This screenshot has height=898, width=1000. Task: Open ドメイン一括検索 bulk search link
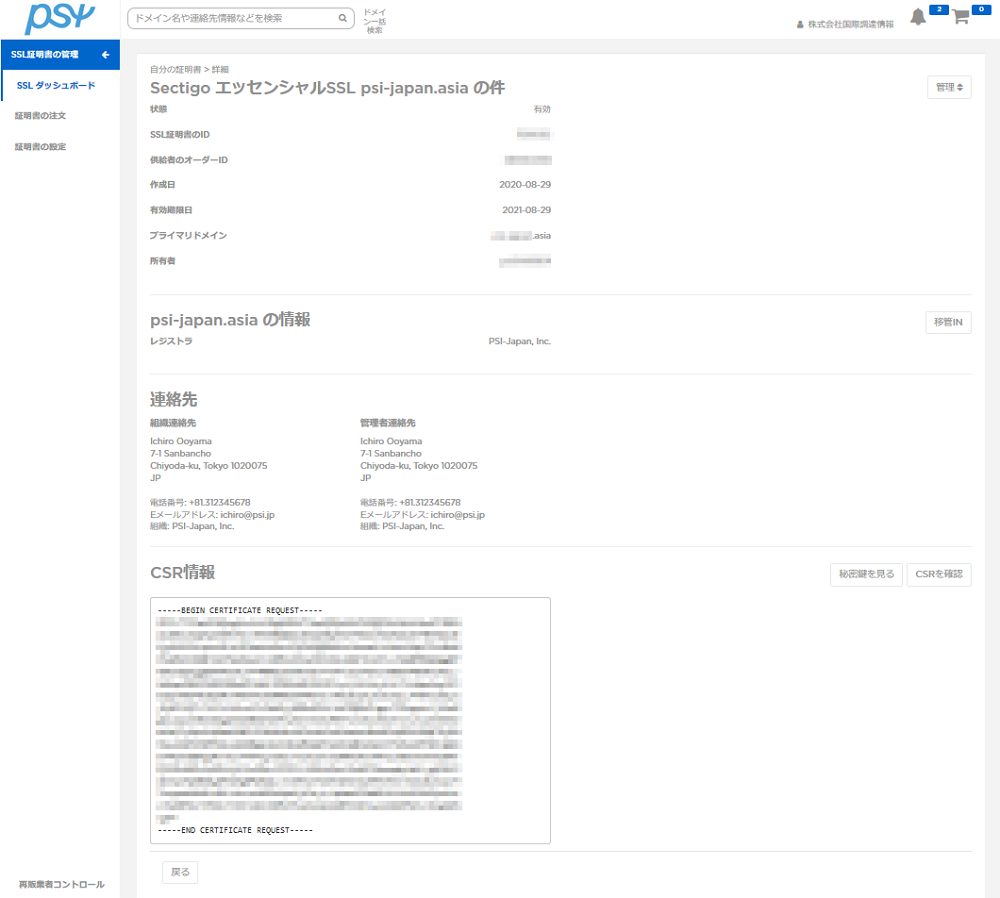374,21
